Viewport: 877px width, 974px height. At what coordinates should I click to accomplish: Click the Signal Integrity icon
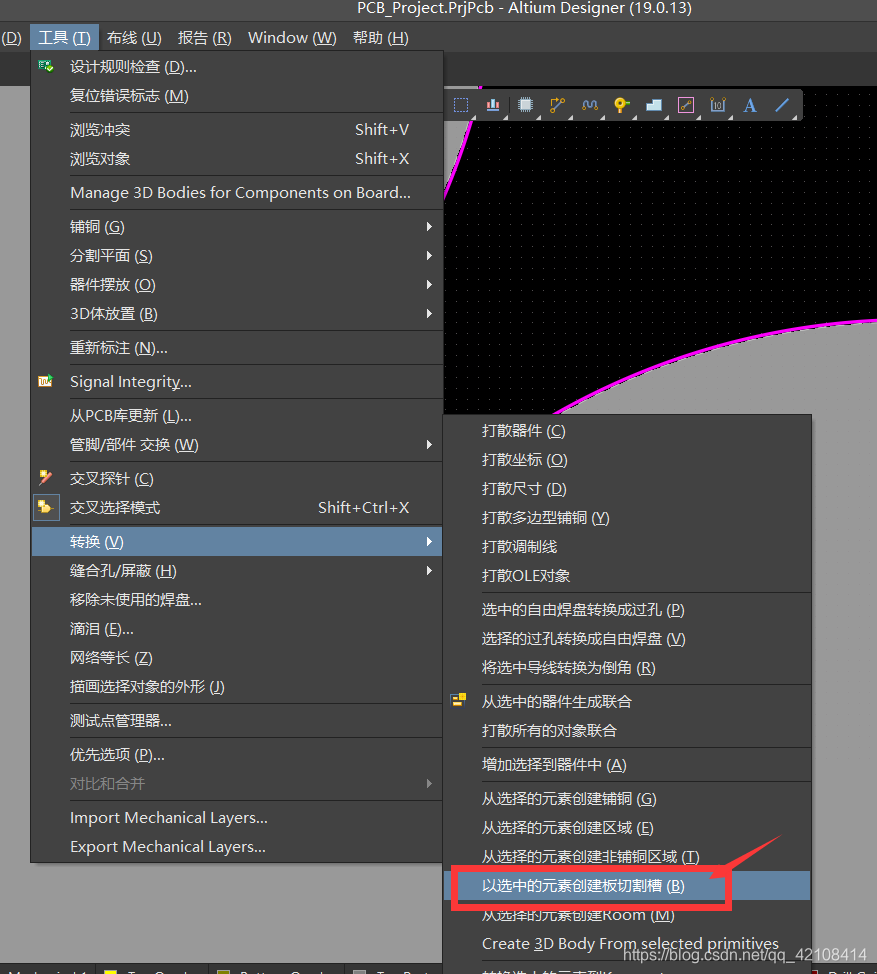click(x=46, y=381)
